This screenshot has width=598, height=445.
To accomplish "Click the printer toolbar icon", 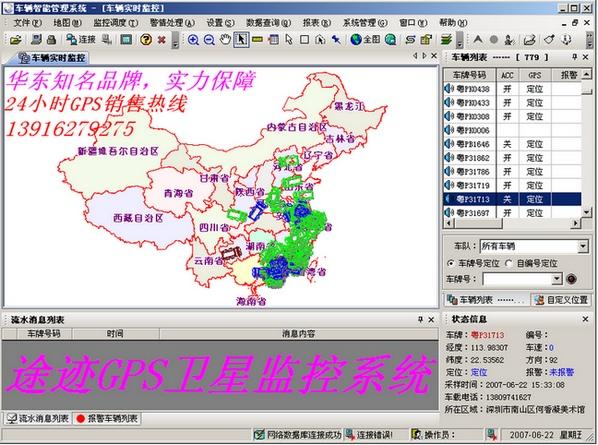I will click(51, 39).
